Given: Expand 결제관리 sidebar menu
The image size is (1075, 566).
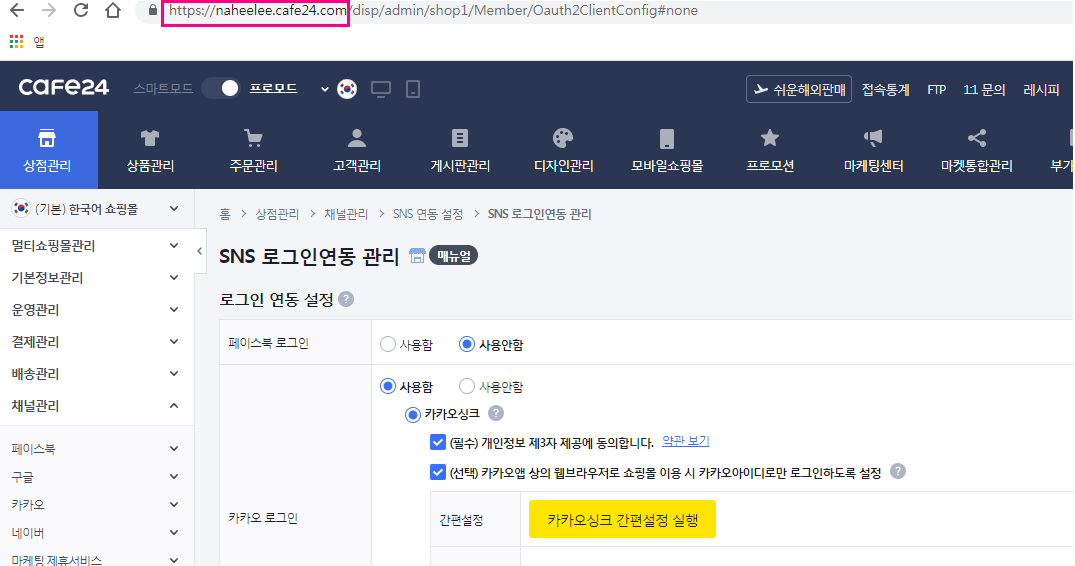Looking at the screenshot, I should pos(97,341).
